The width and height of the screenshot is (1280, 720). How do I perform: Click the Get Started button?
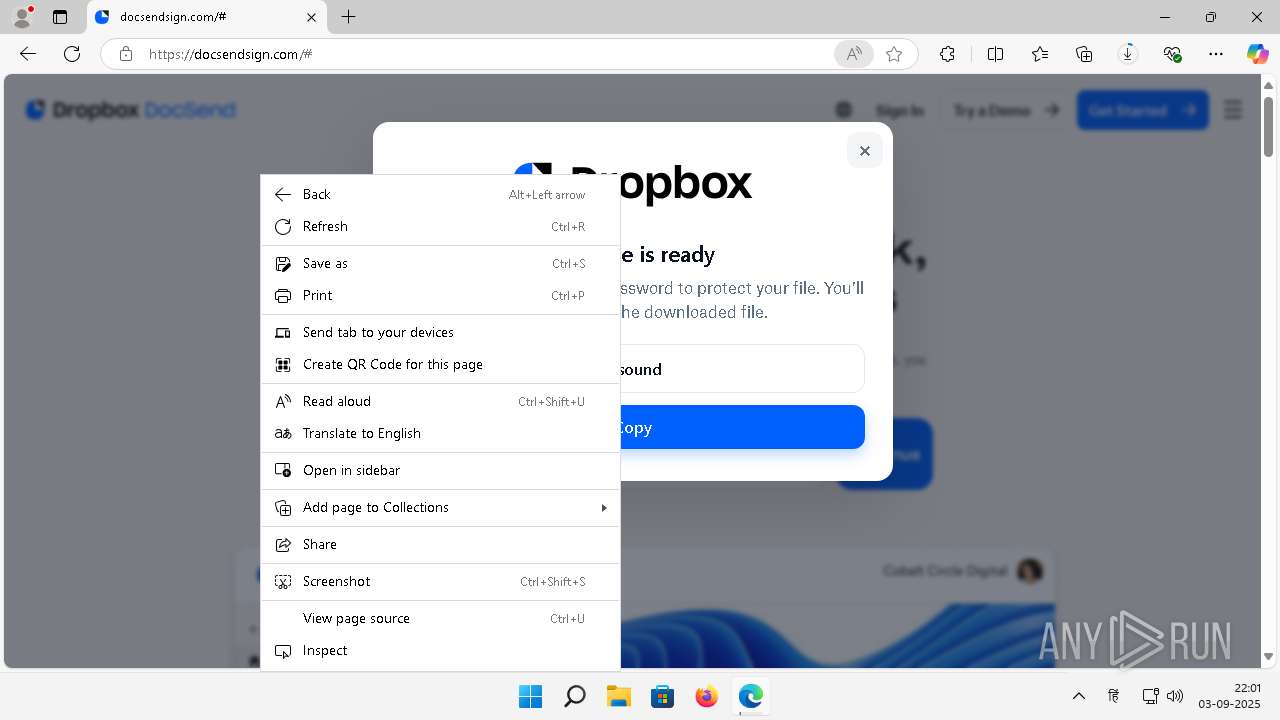(1142, 110)
